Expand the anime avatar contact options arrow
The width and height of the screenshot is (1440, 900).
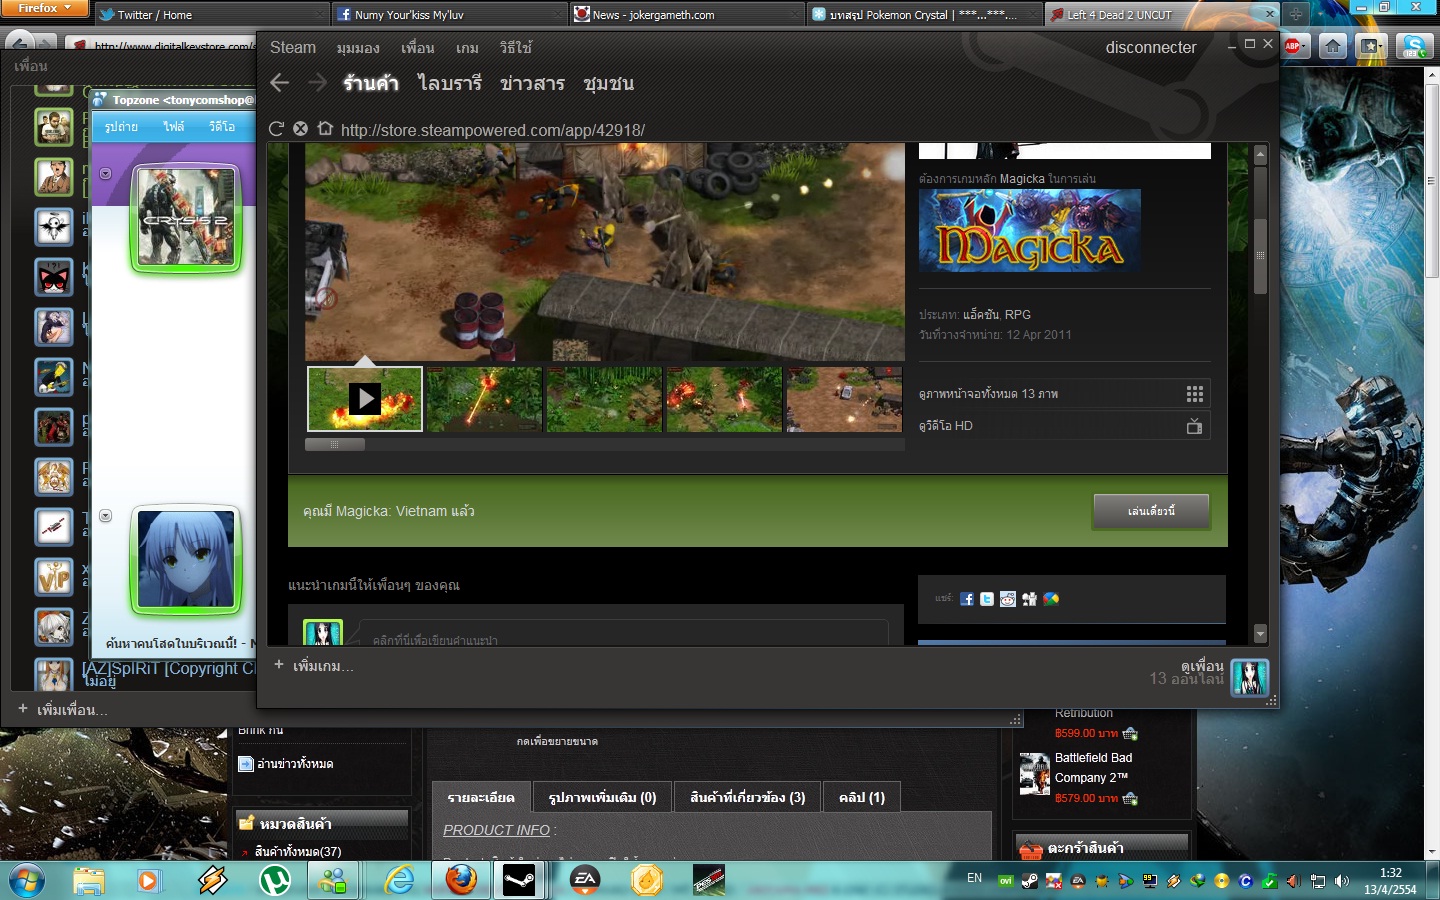105,516
